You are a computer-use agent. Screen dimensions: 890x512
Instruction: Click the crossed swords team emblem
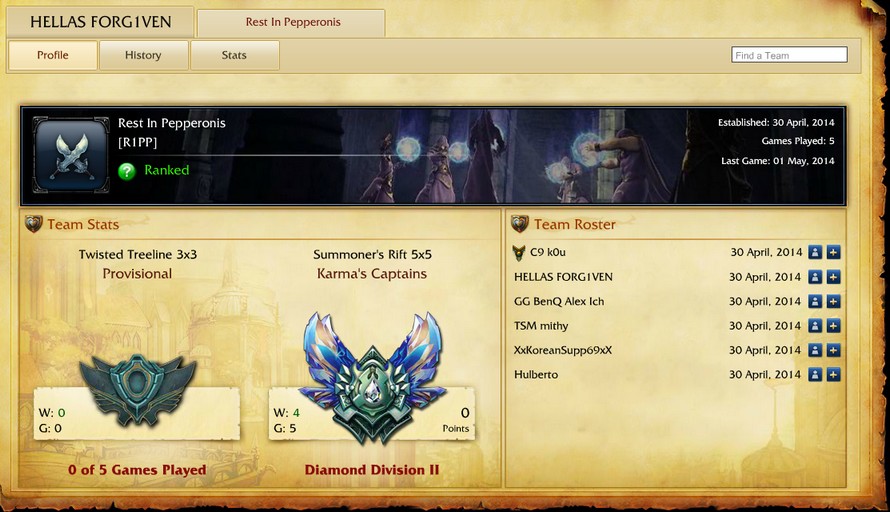tap(71, 156)
